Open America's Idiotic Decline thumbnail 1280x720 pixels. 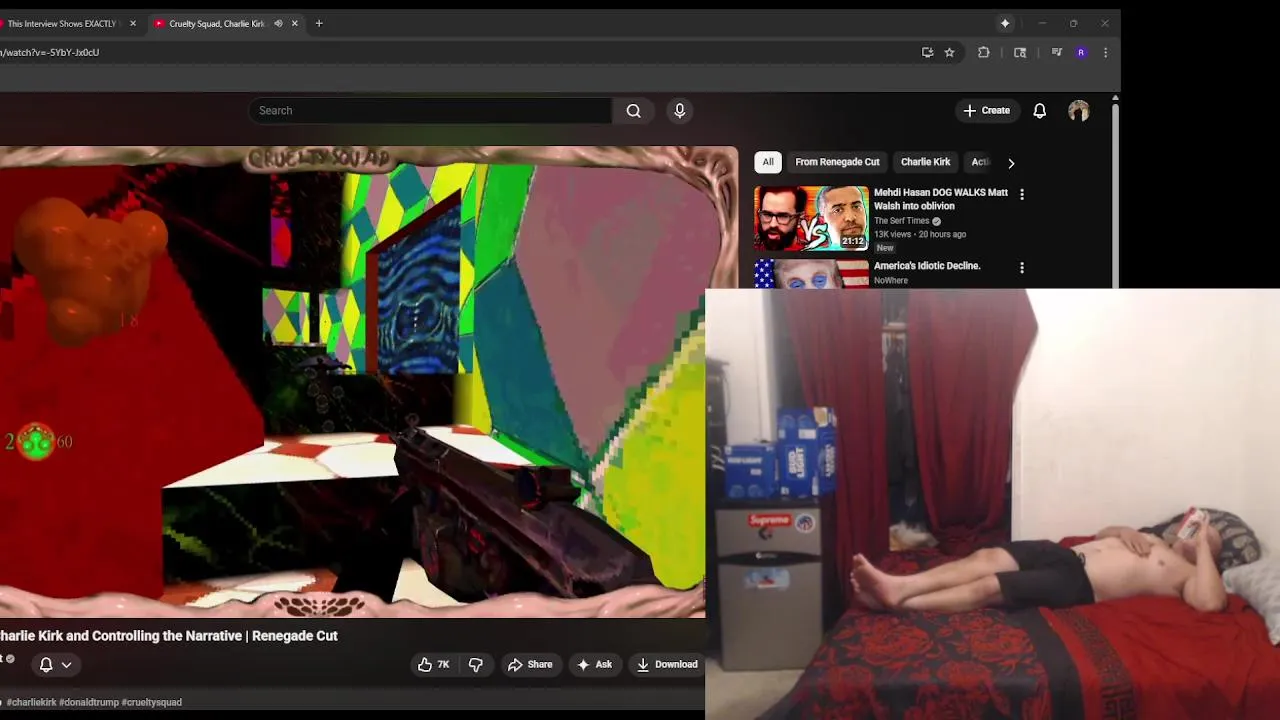click(811, 274)
